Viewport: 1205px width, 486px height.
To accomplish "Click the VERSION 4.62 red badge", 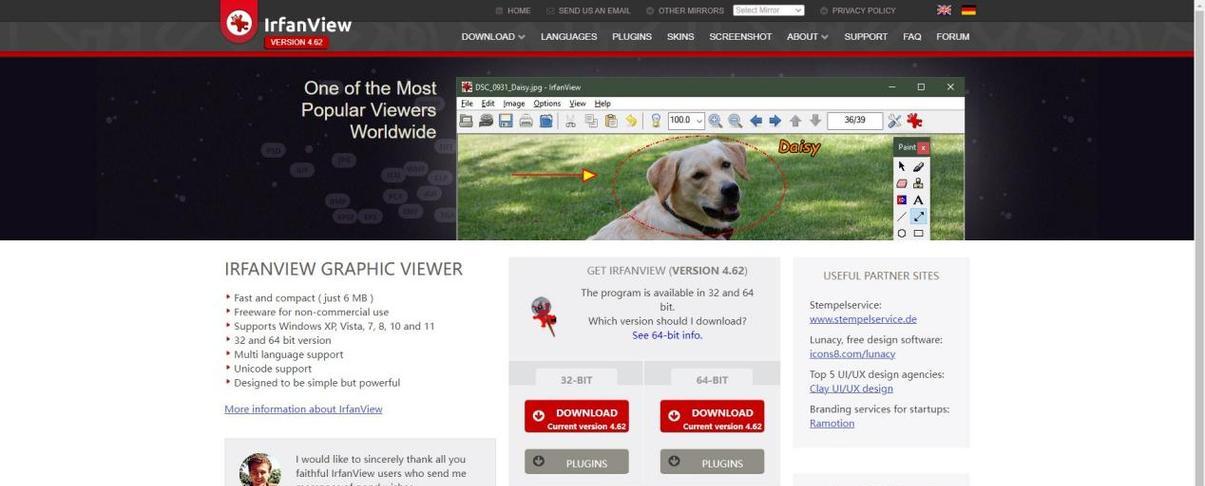I will click(296, 42).
